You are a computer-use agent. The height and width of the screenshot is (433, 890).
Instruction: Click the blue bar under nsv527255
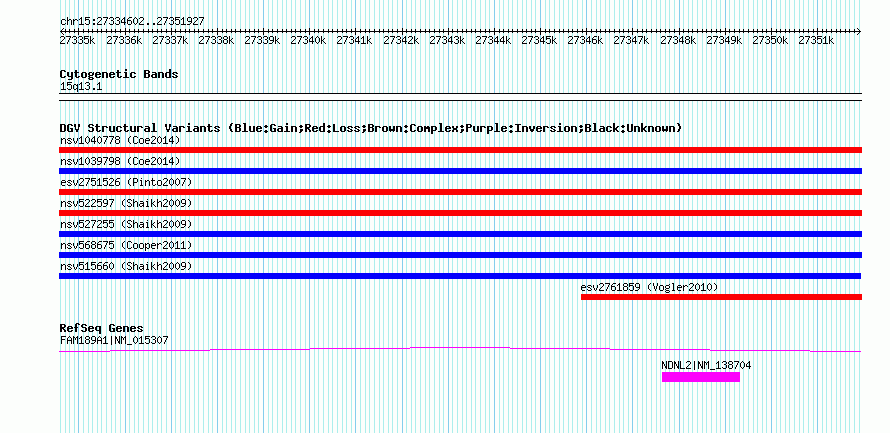point(460,234)
